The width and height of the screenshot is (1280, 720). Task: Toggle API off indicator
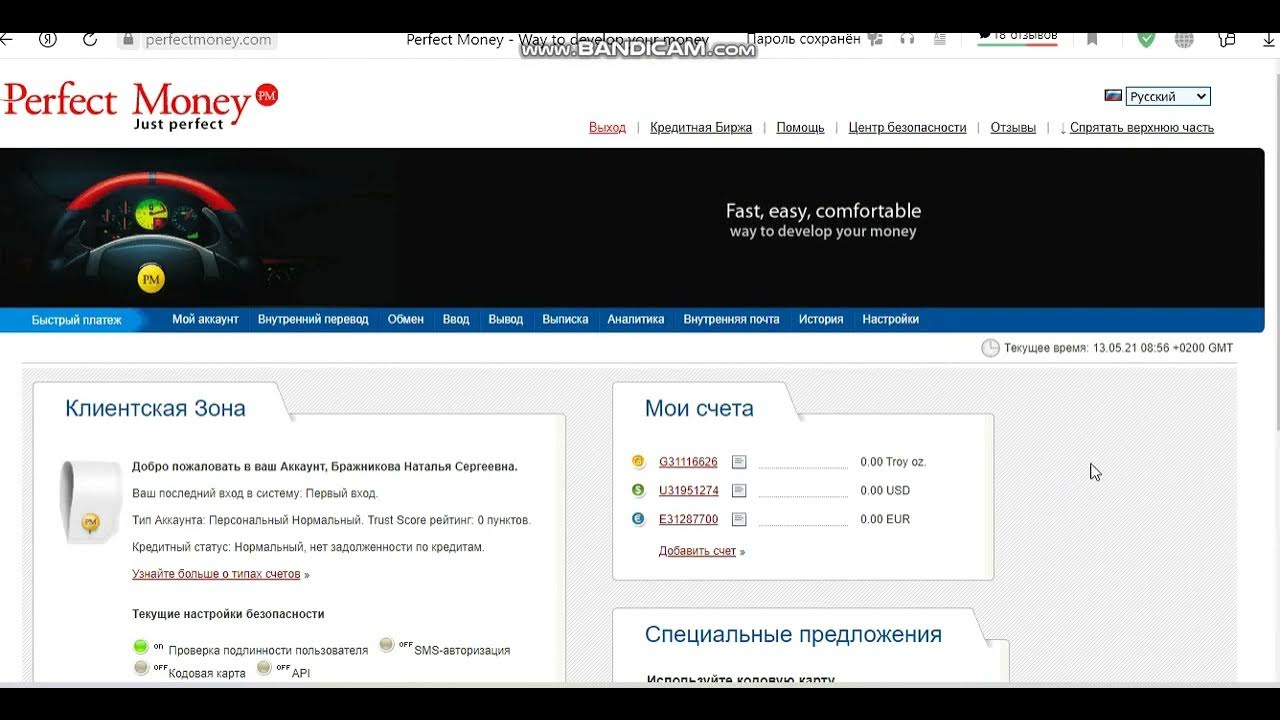[264, 668]
